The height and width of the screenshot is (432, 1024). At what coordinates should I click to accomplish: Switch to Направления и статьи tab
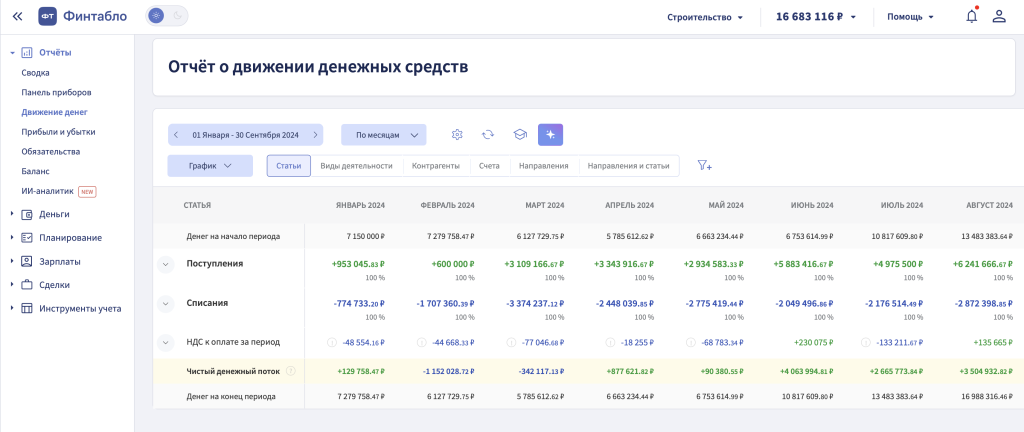pyautogui.click(x=628, y=166)
